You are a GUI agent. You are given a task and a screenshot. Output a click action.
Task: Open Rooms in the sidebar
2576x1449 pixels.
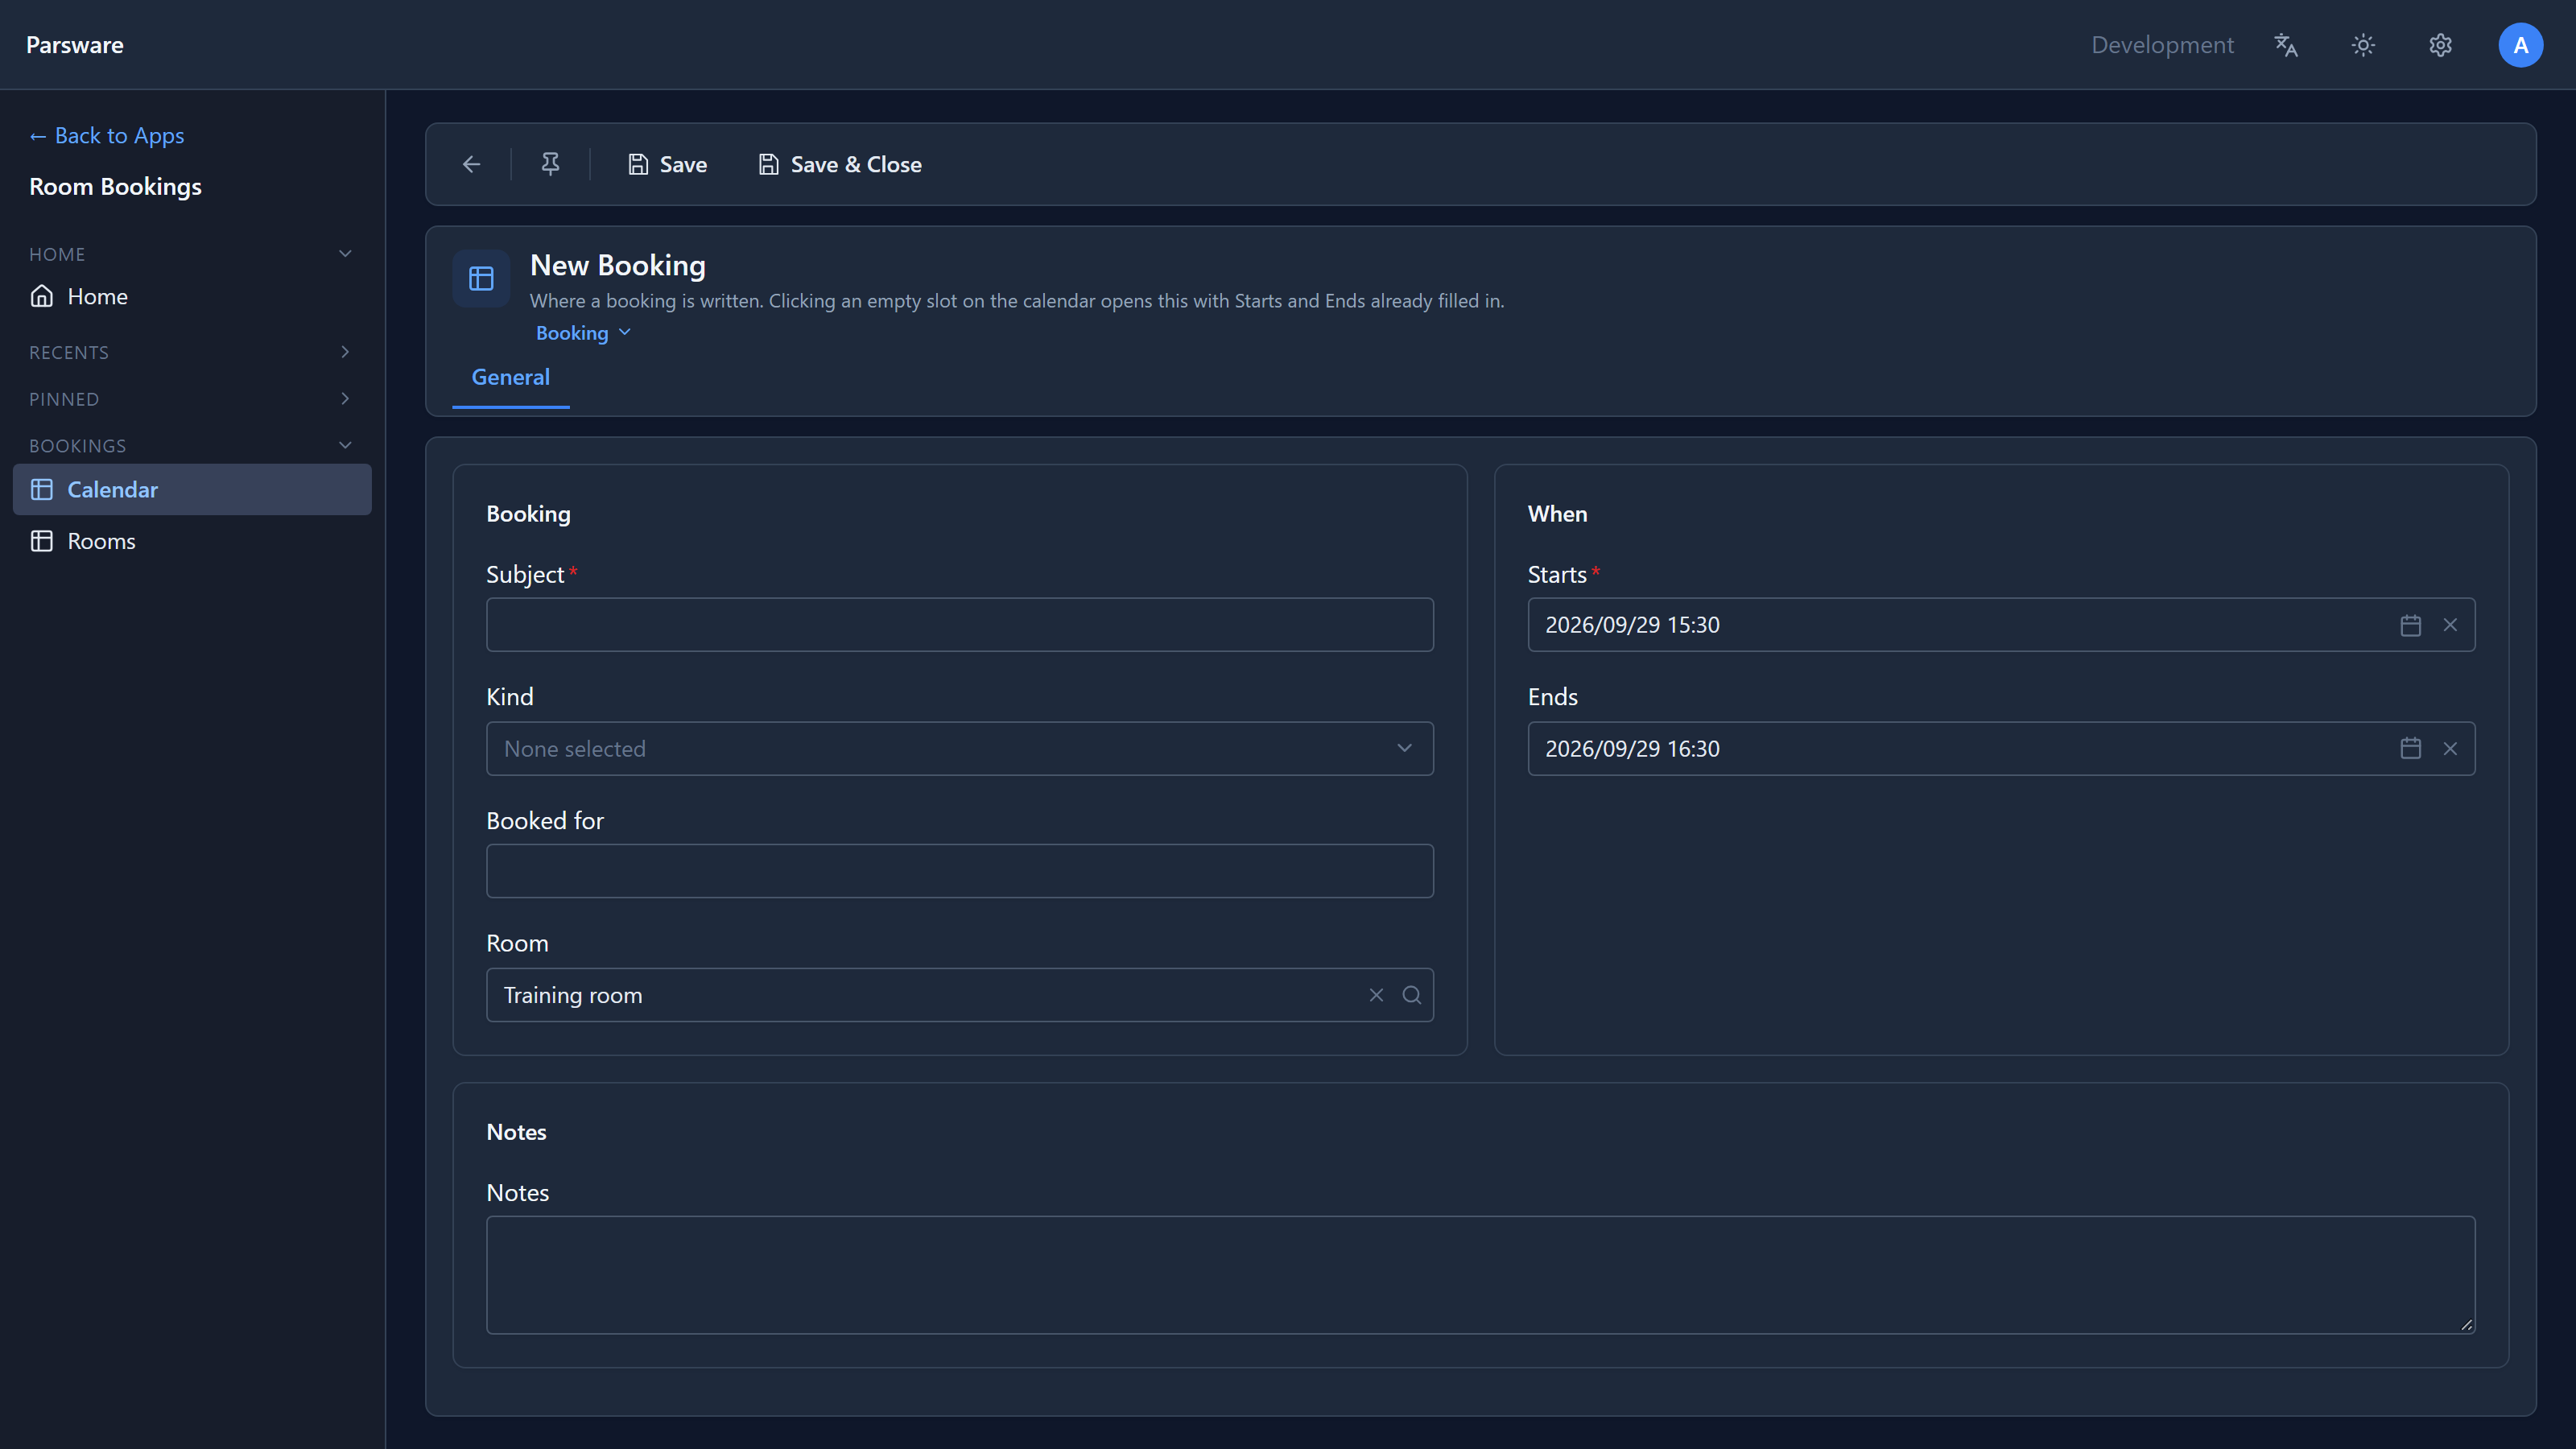192,541
